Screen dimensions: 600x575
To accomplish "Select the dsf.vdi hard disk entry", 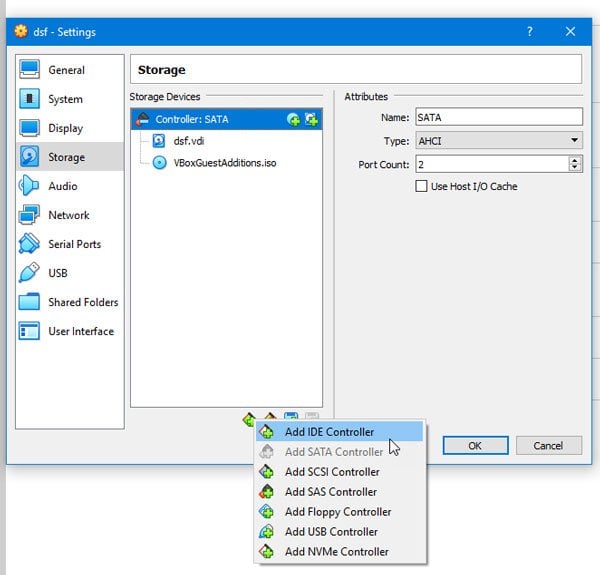I will [x=227, y=141].
